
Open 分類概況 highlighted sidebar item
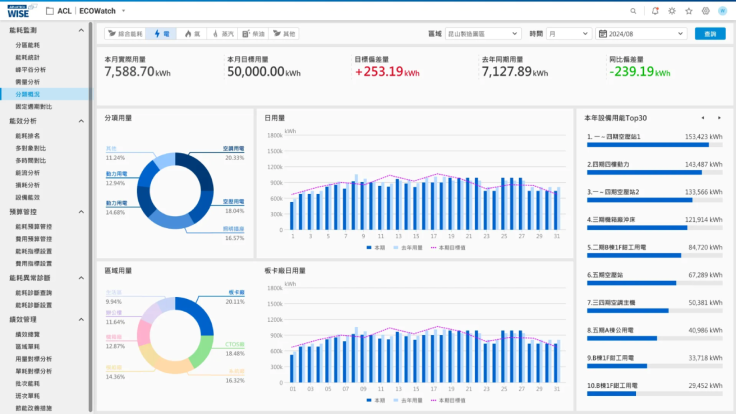click(45, 94)
